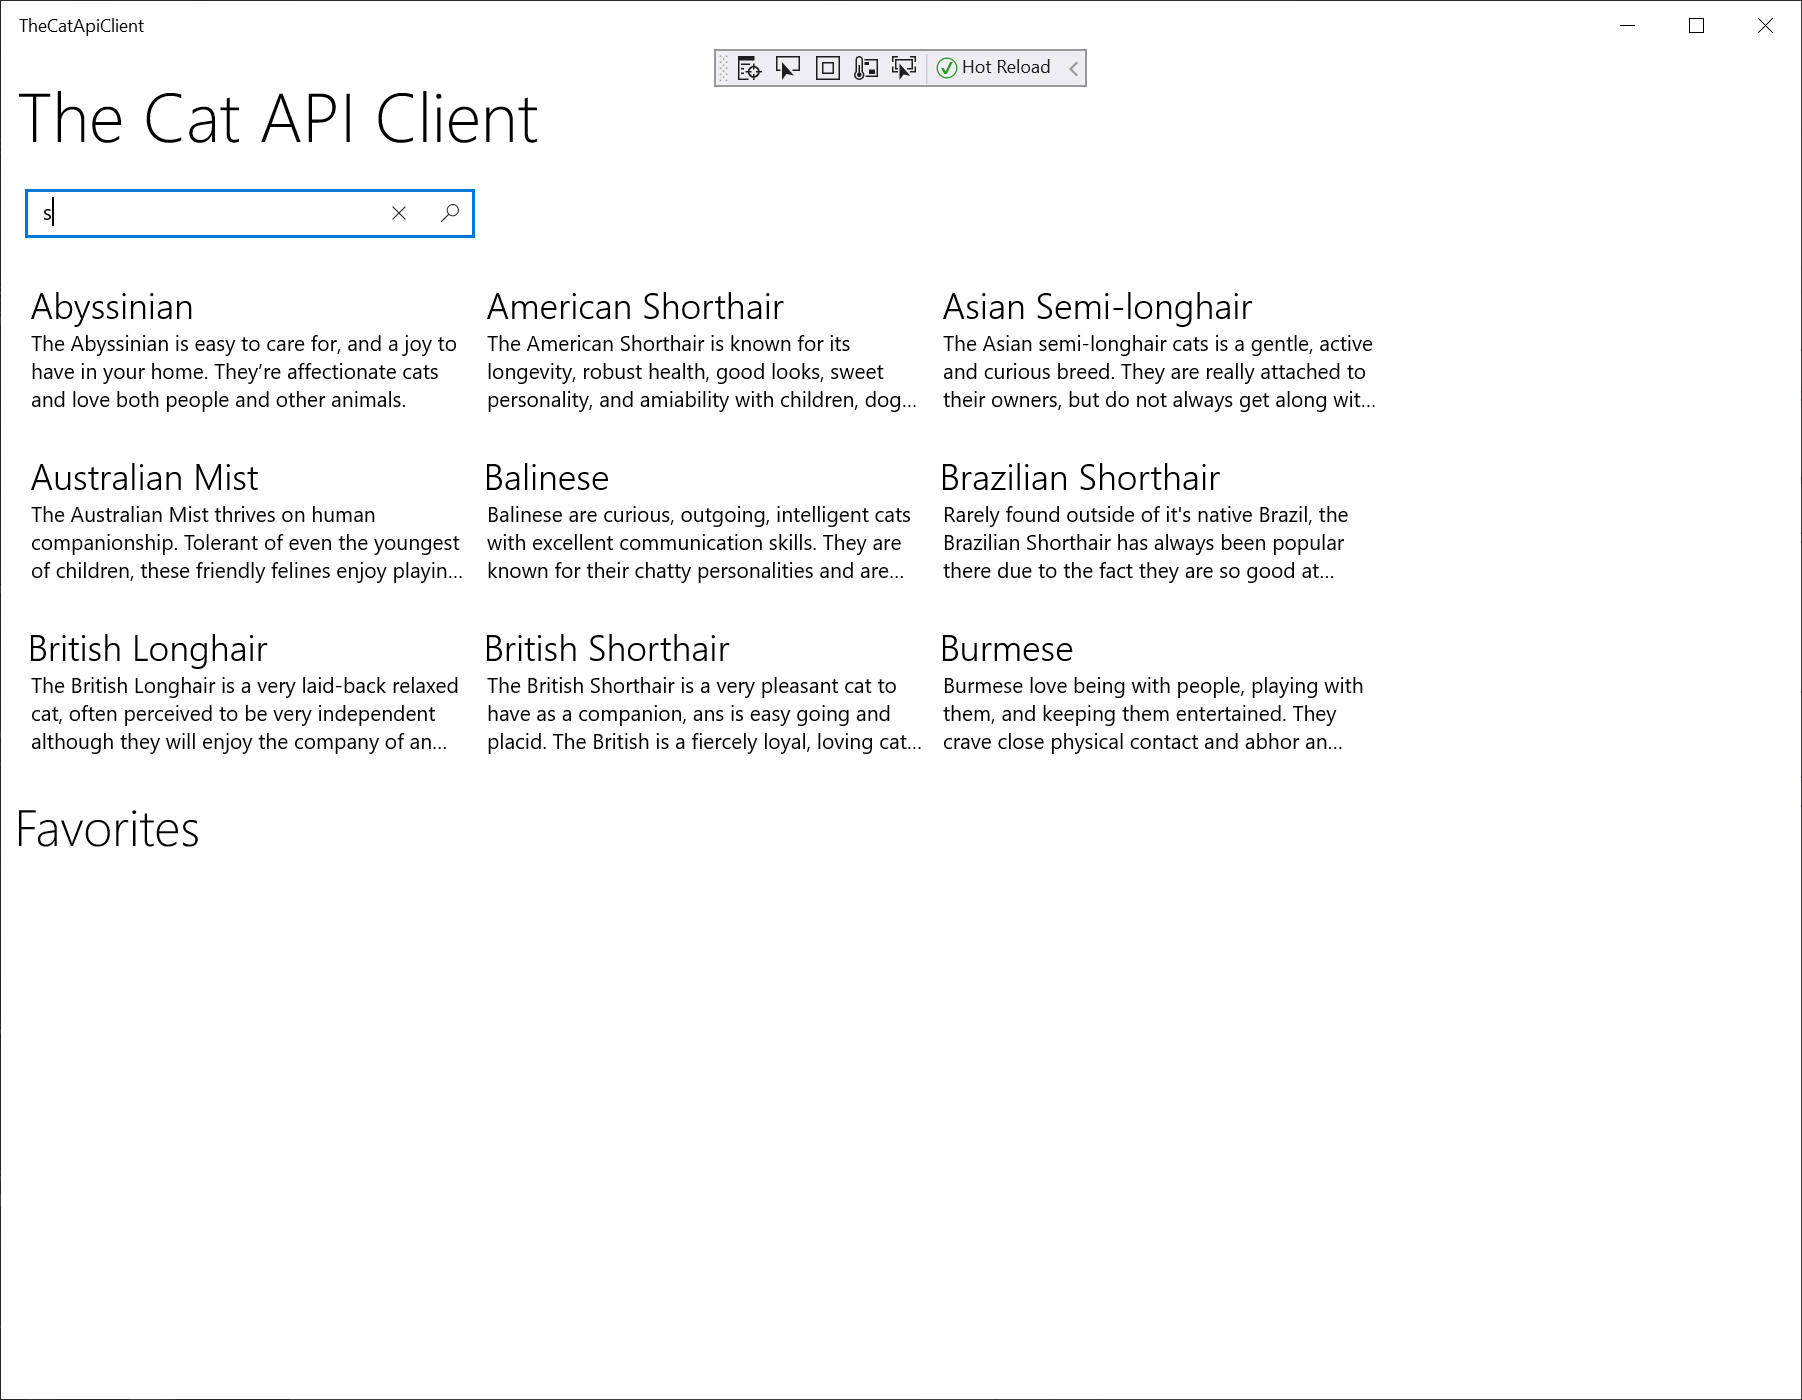Clear the search text with the X icon
This screenshot has height=1400, width=1802.
399,213
